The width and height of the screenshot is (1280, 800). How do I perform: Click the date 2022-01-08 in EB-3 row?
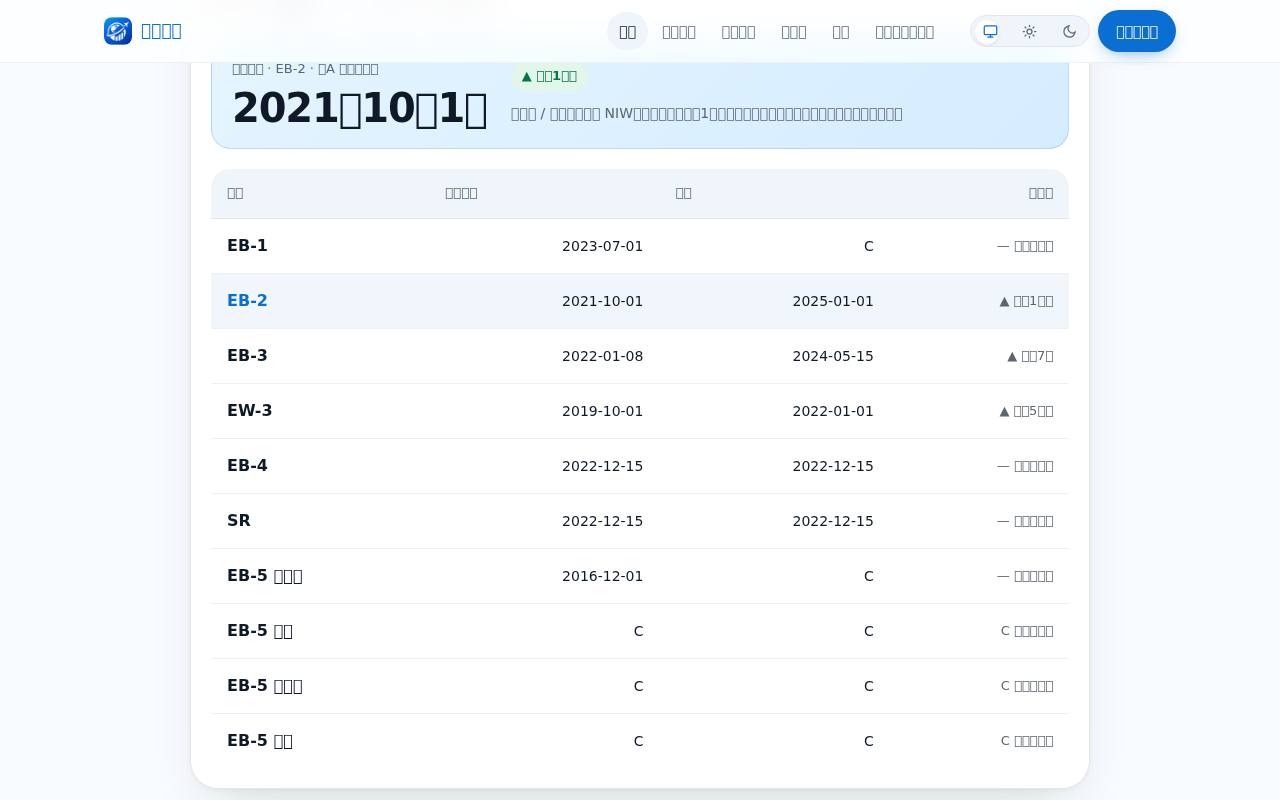[x=602, y=356]
